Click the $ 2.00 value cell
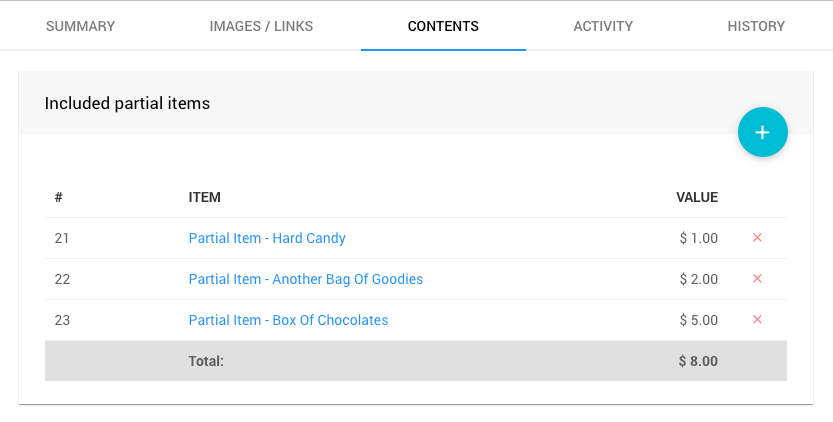The image size is (833, 422). 698,279
